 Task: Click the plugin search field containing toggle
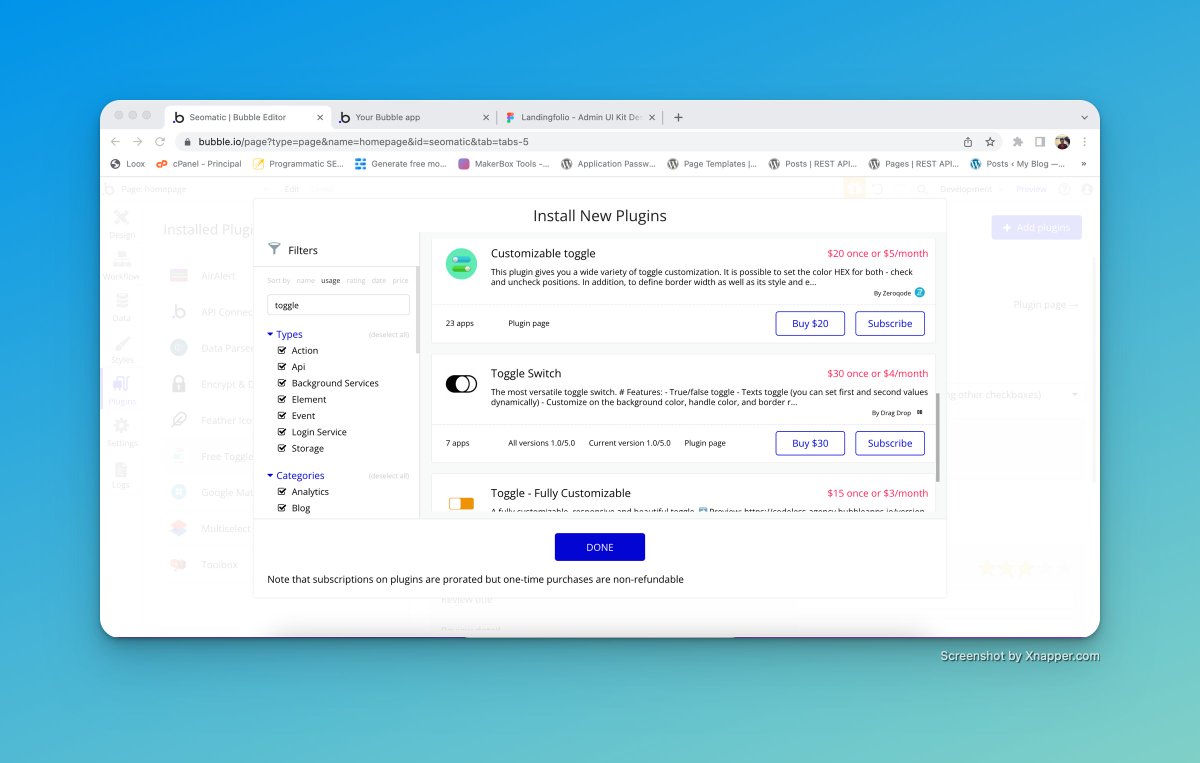click(x=338, y=305)
